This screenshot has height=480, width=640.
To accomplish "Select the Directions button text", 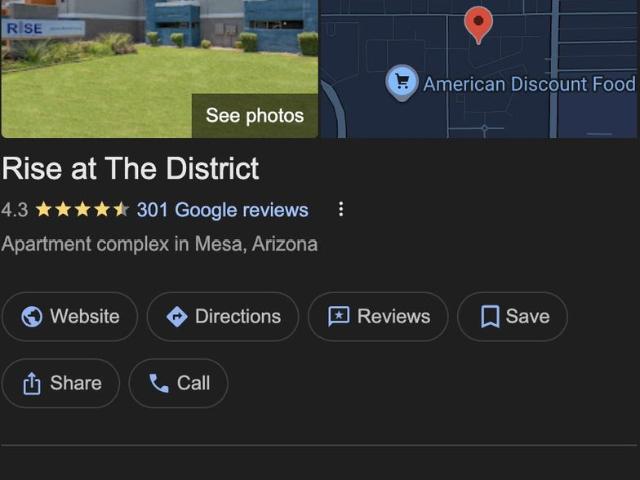I will 238,316.
